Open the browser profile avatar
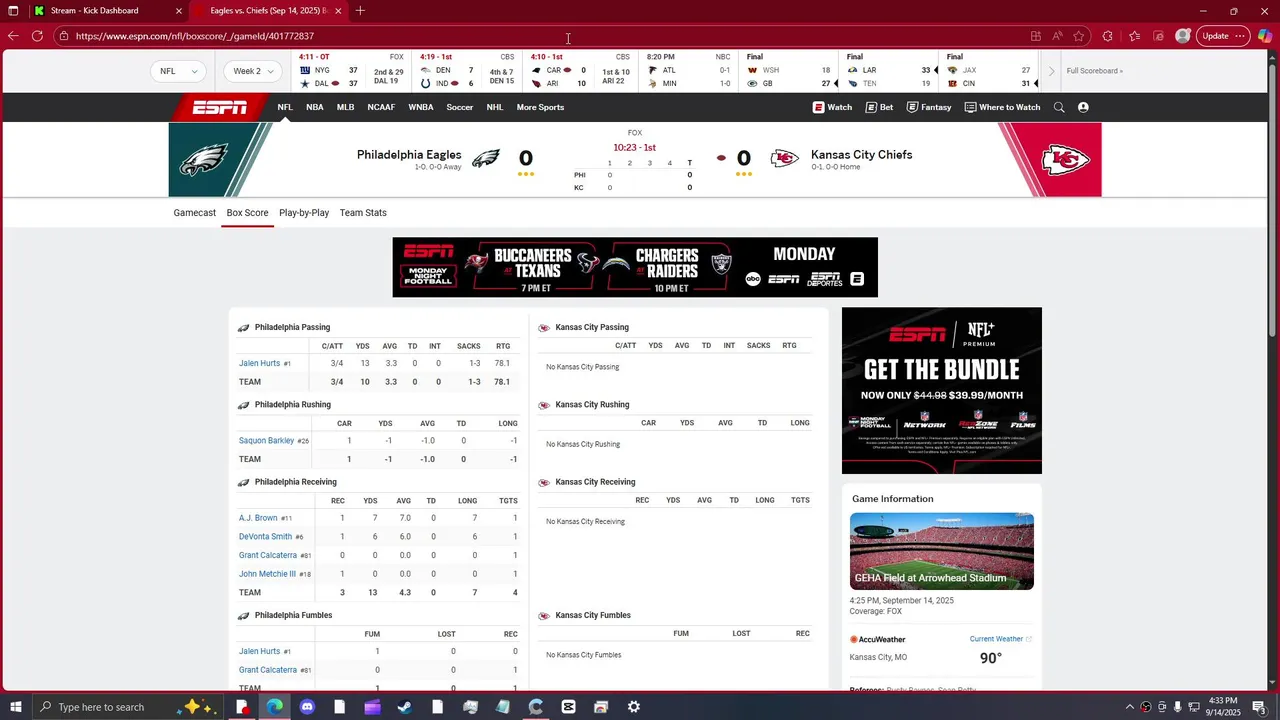The height and width of the screenshot is (720, 1280). 1183,36
